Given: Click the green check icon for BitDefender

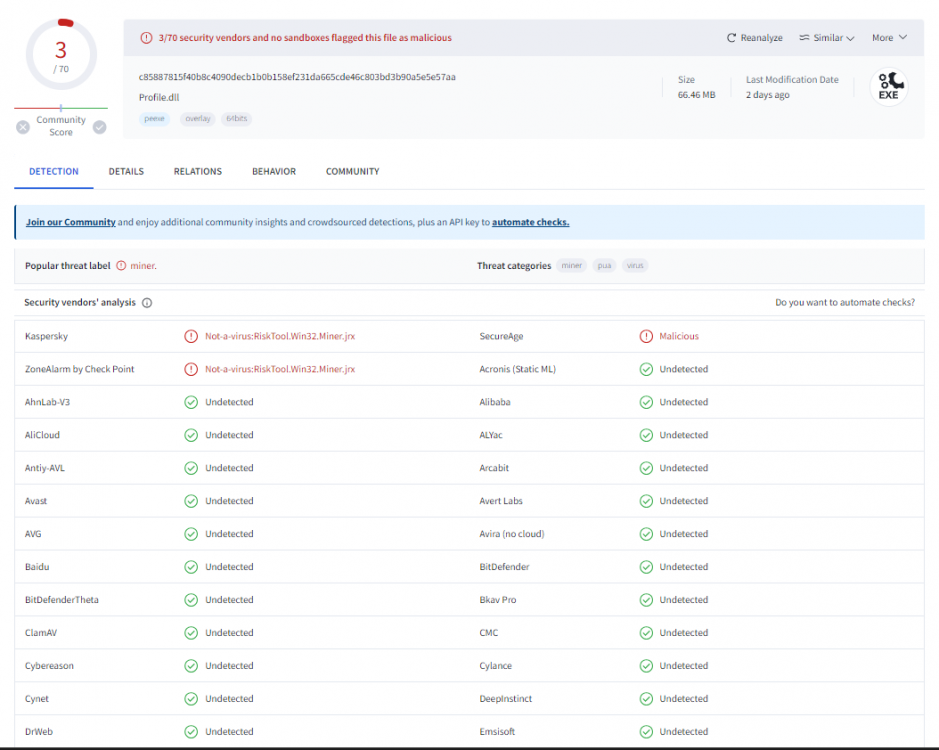Looking at the screenshot, I should 646,567.
